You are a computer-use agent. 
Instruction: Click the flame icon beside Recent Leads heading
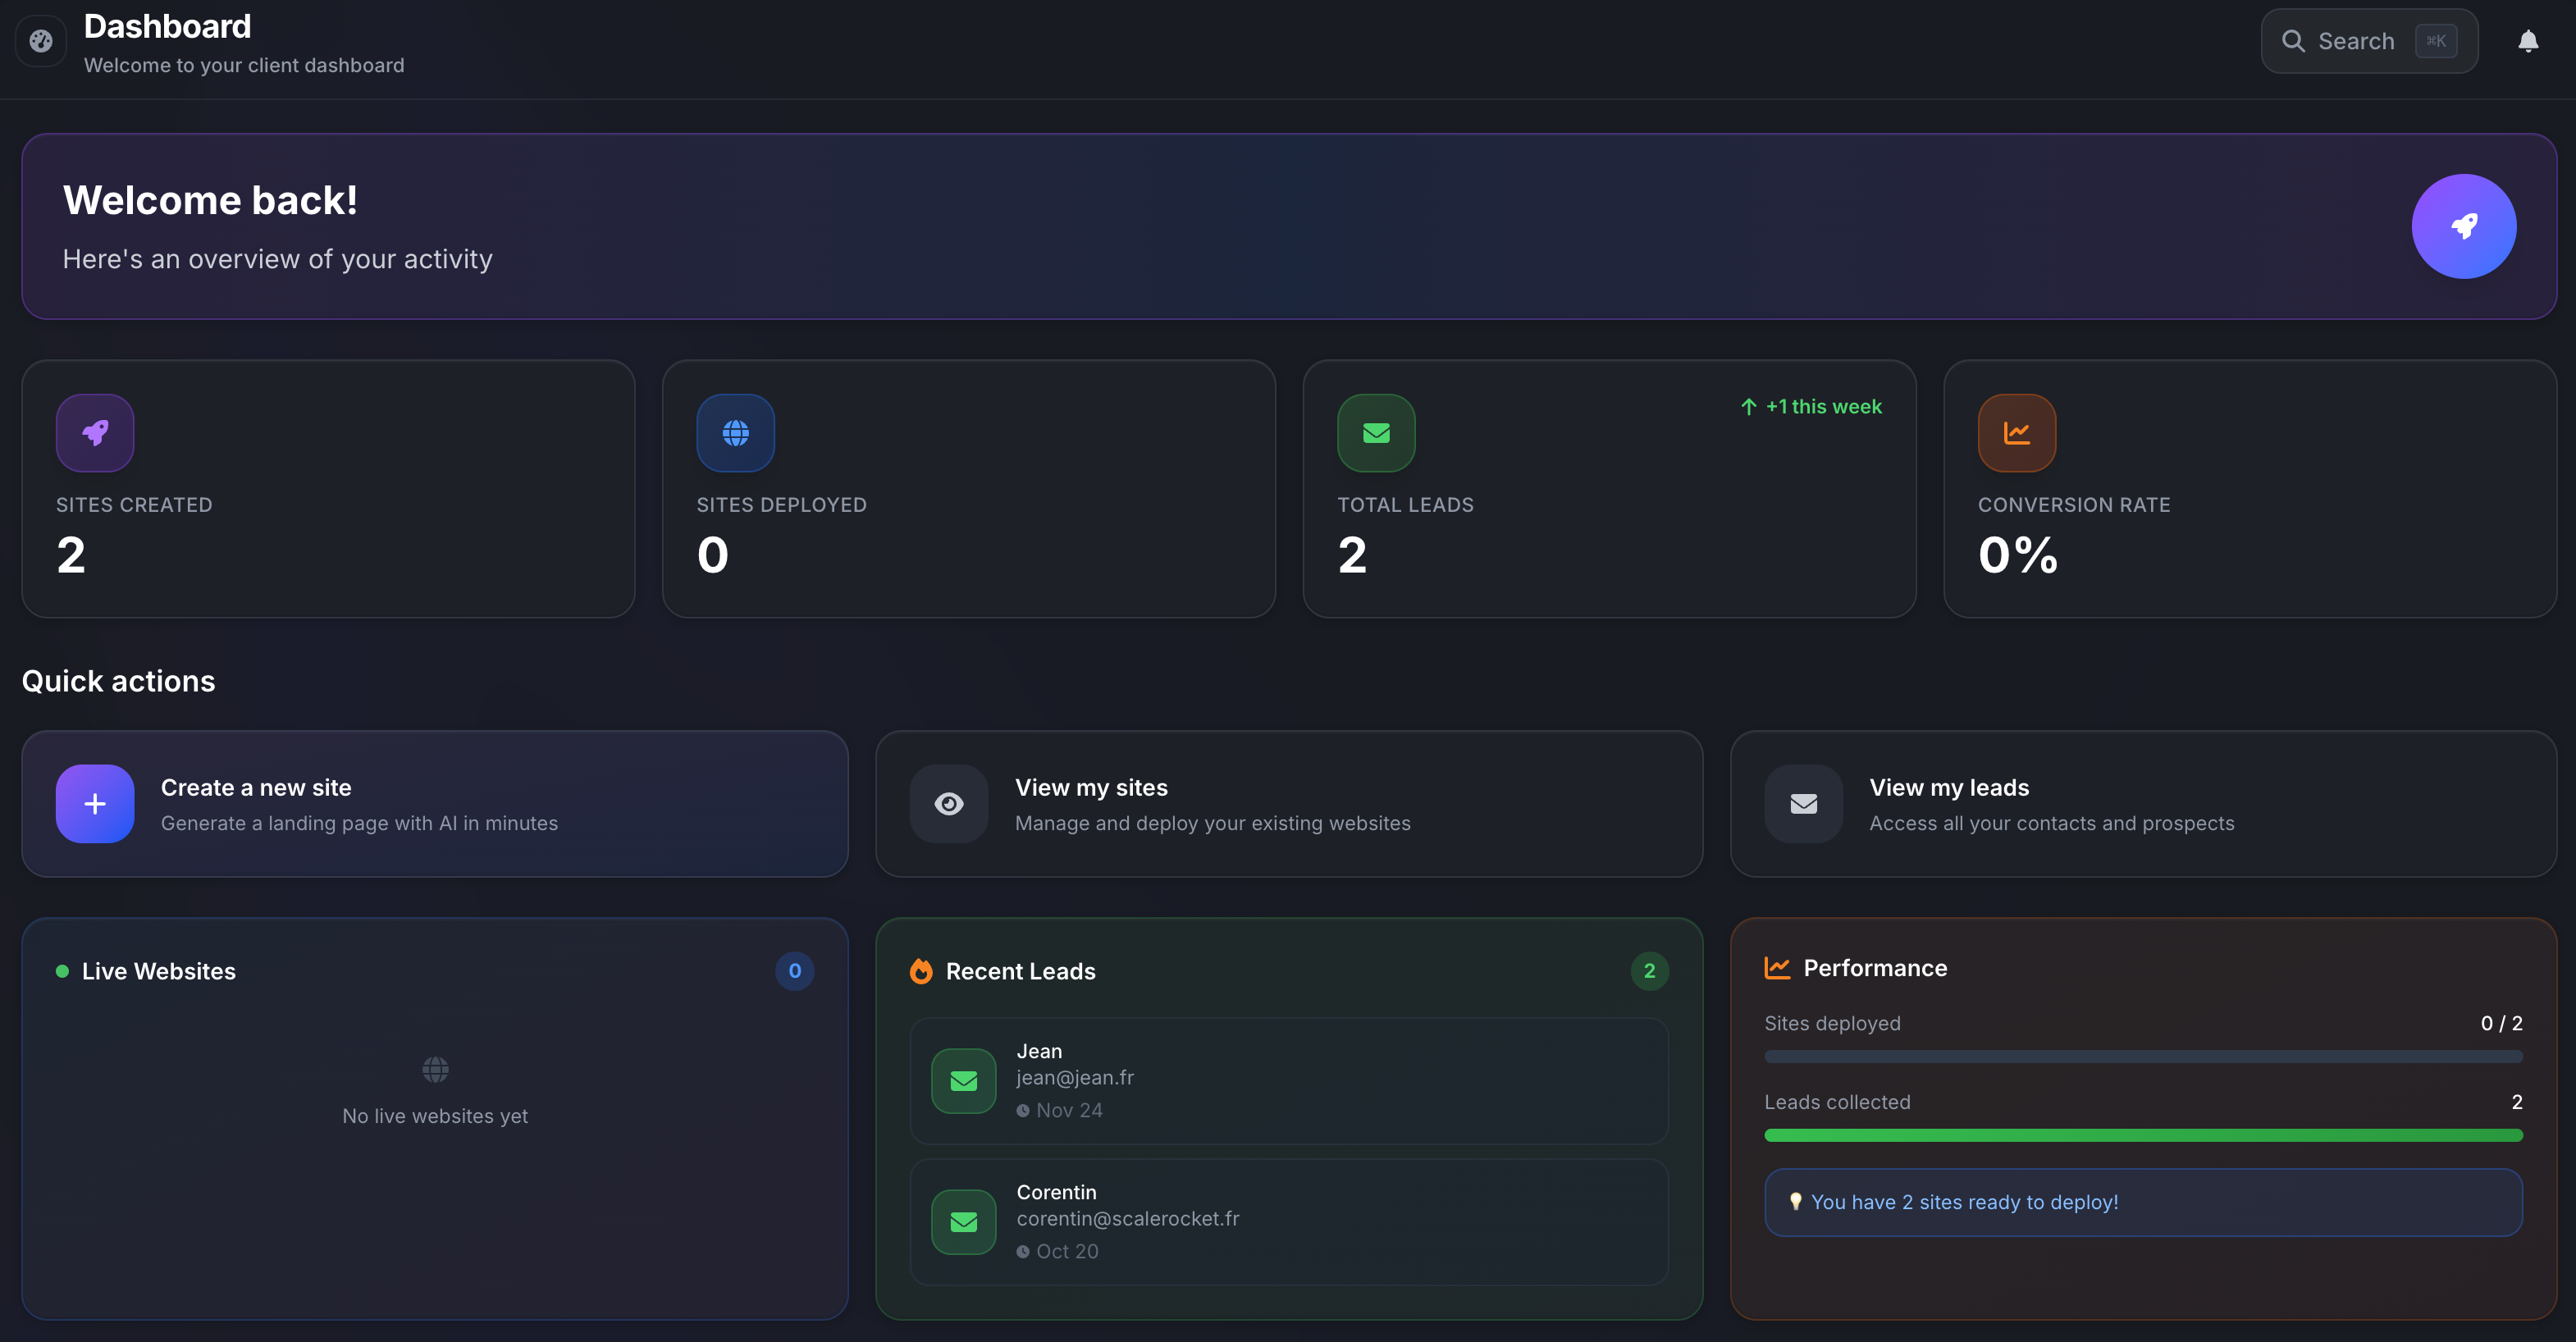pos(920,970)
